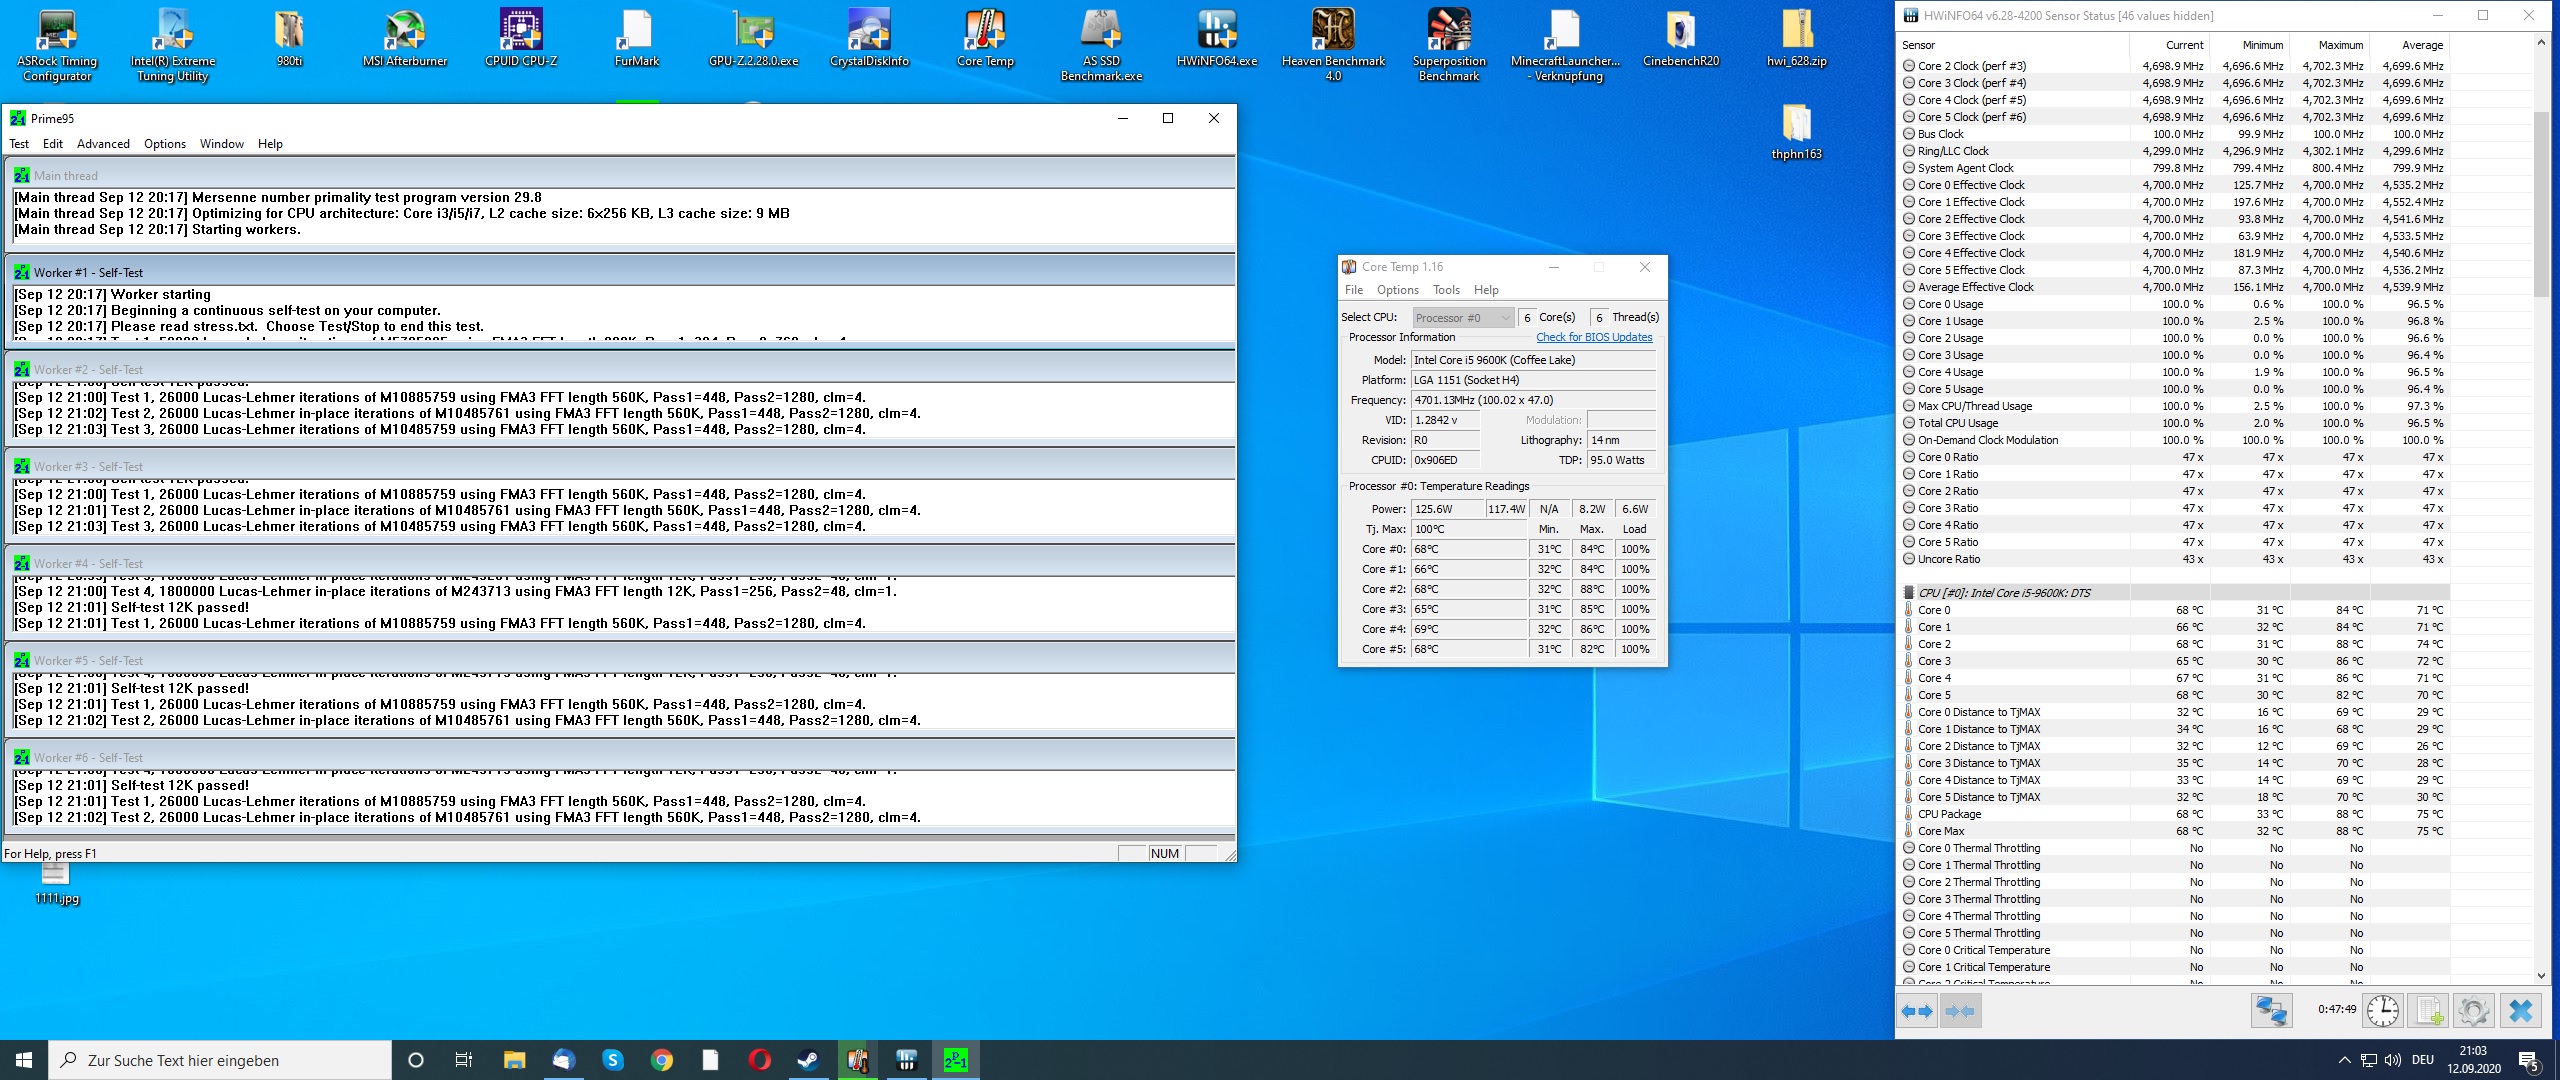
Task: Select the FurMark desktop icon
Action: click(637, 40)
